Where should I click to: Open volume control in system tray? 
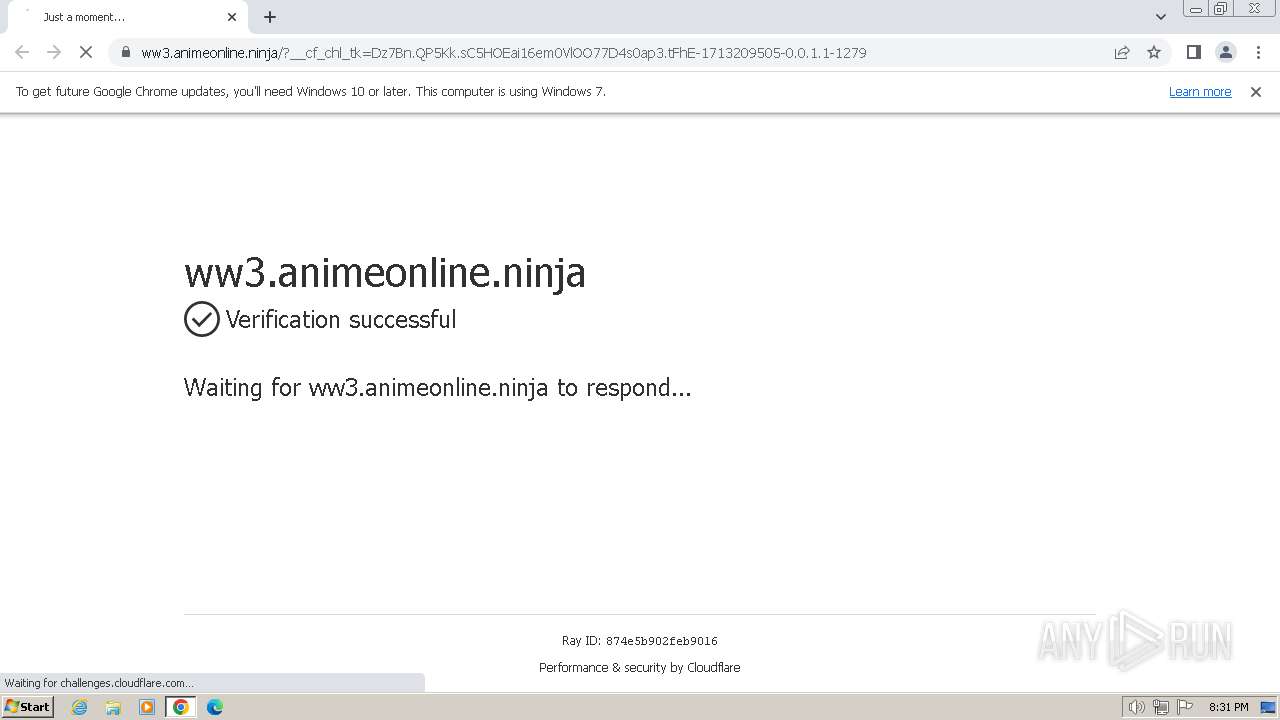click(x=1136, y=707)
